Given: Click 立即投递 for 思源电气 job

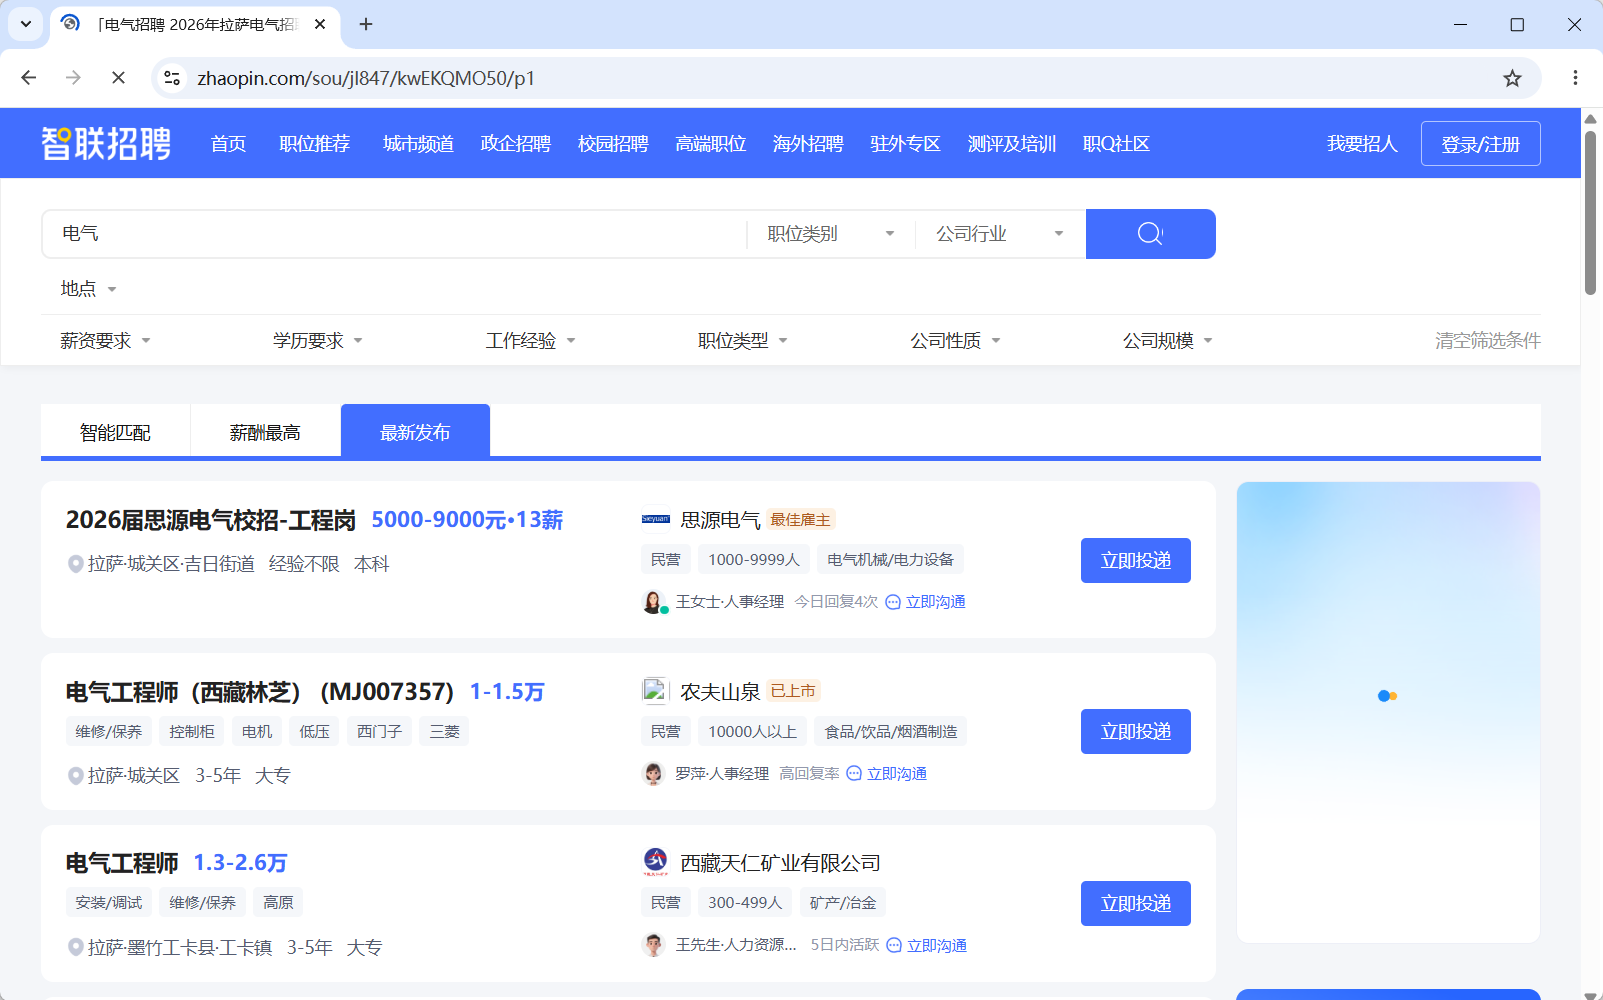Looking at the screenshot, I should [1136, 560].
